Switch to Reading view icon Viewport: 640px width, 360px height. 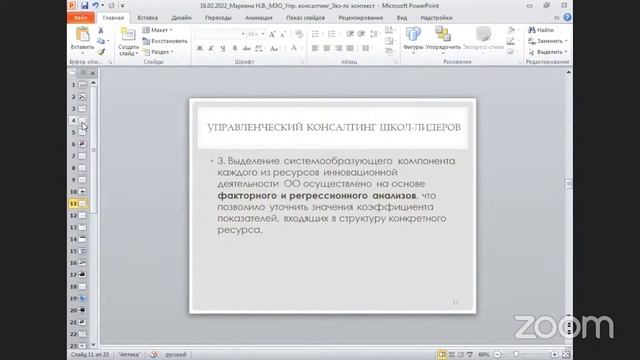[460, 355]
